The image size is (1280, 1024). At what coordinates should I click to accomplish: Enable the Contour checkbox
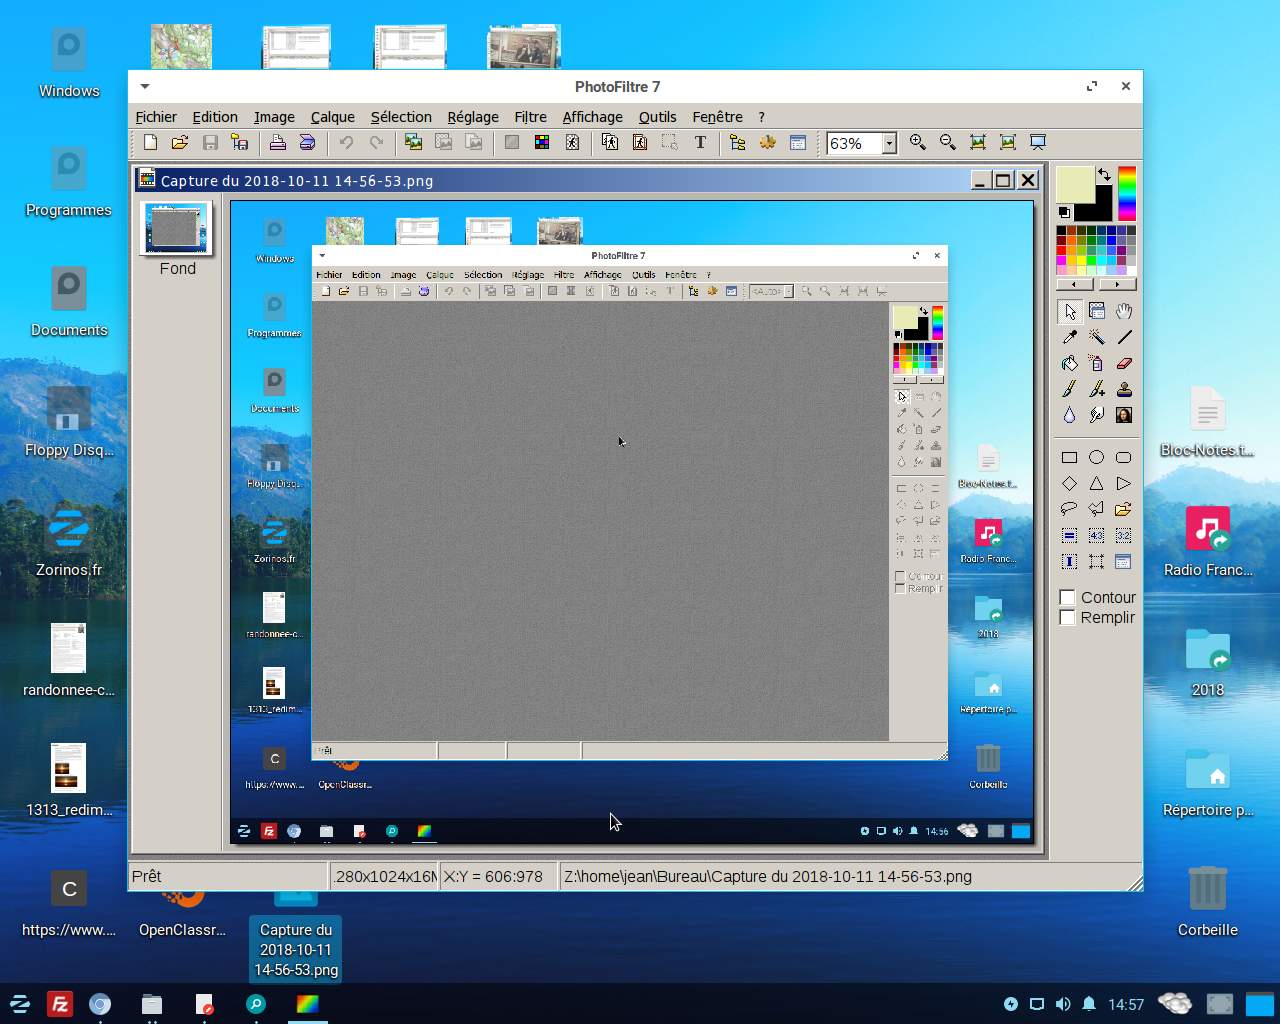(1067, 597)
